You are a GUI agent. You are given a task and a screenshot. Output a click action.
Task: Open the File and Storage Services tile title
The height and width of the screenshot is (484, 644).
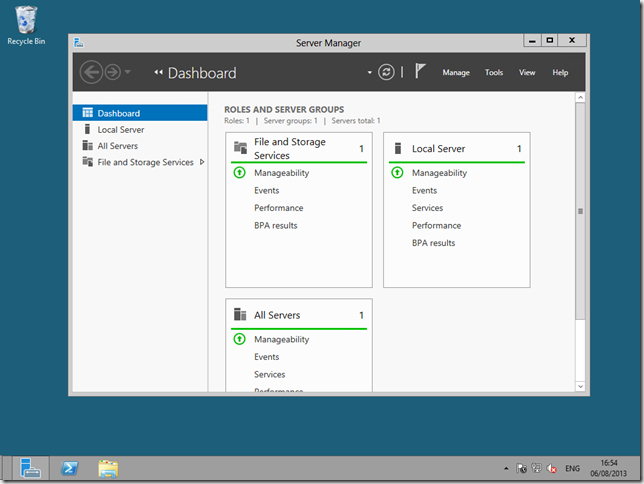click(x=290, y=148)
